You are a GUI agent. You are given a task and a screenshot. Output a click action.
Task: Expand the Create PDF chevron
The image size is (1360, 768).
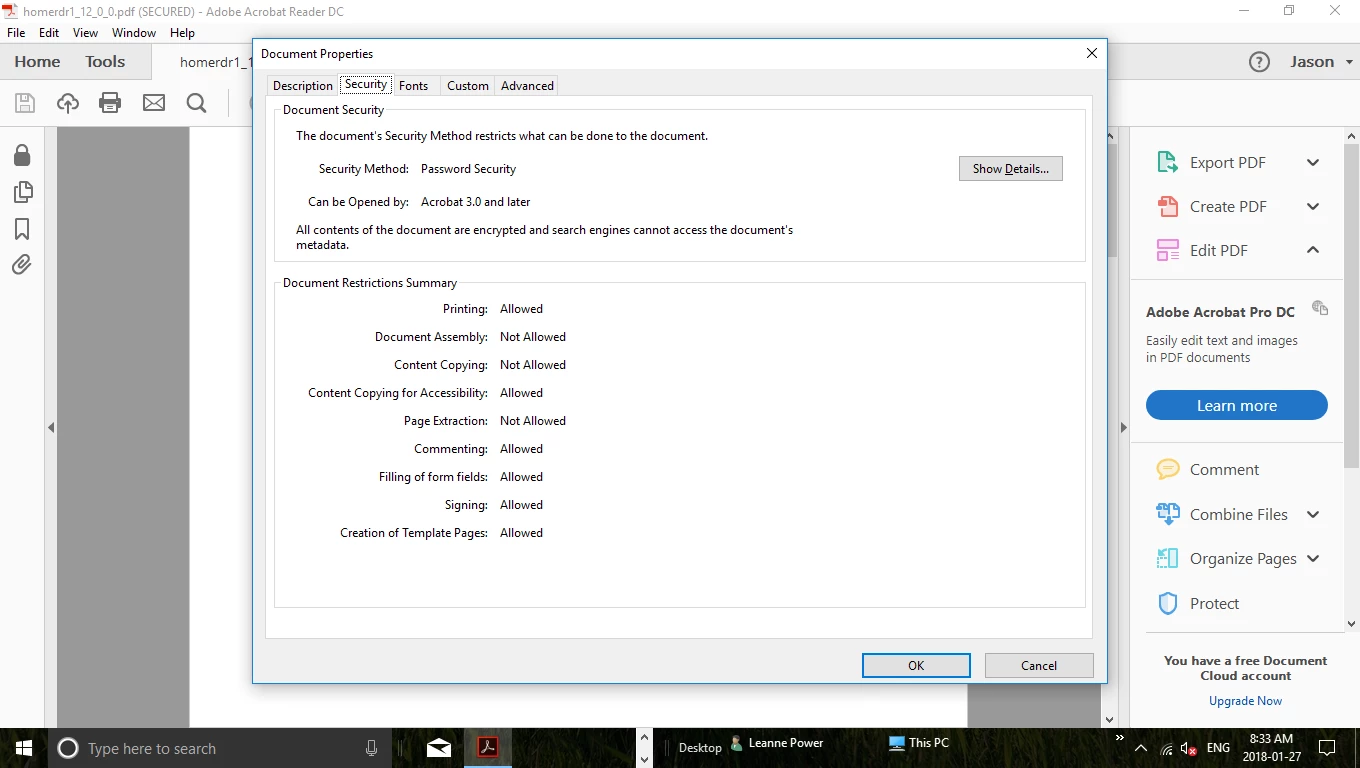point(1313,206)
